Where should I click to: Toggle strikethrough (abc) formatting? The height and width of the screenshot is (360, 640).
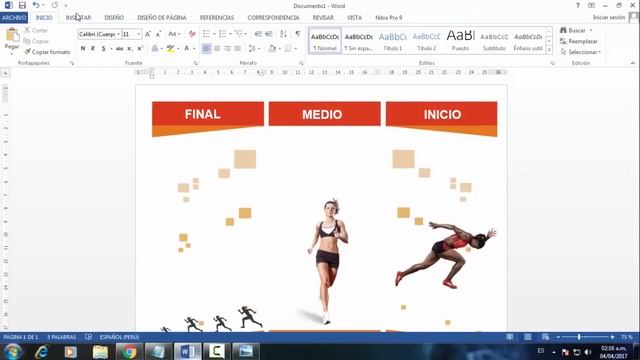point(119,49)
